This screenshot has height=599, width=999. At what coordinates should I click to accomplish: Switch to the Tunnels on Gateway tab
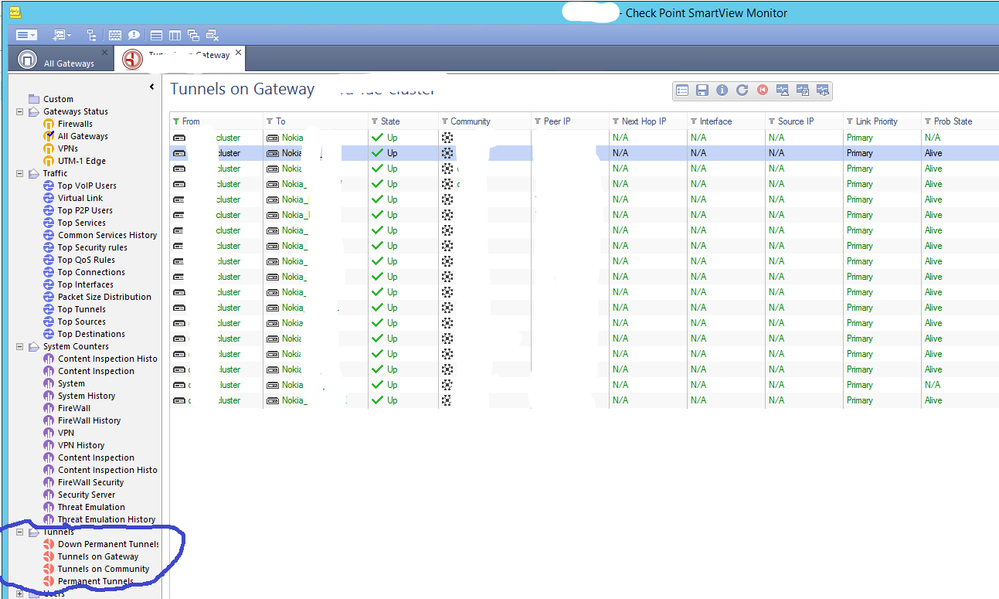coord(180,59)
